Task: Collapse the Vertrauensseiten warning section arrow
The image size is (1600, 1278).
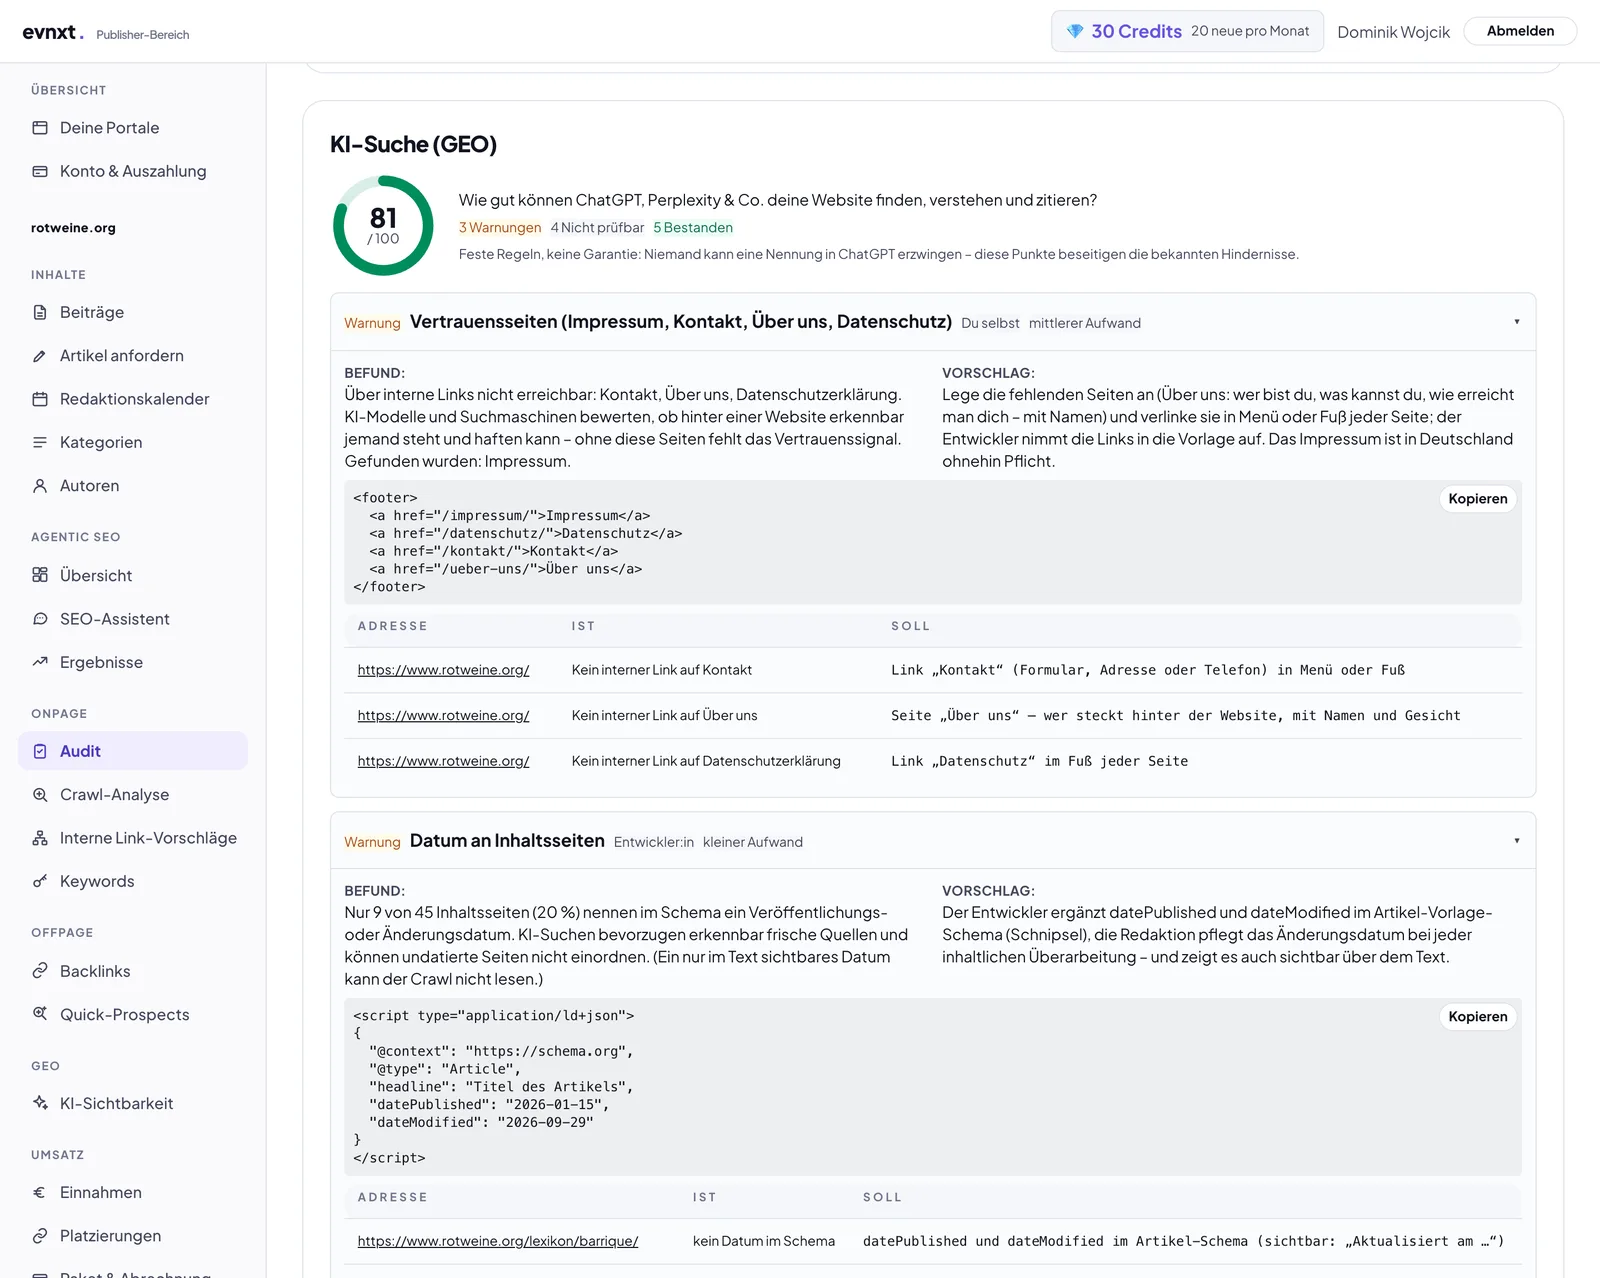Action: click(x=1516, y=322)
